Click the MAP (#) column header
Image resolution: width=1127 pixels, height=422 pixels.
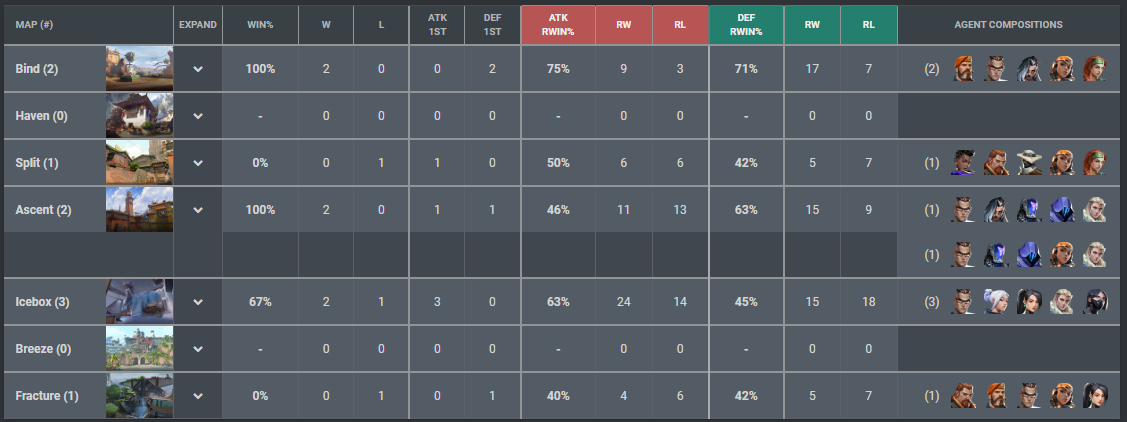(36, 24)
